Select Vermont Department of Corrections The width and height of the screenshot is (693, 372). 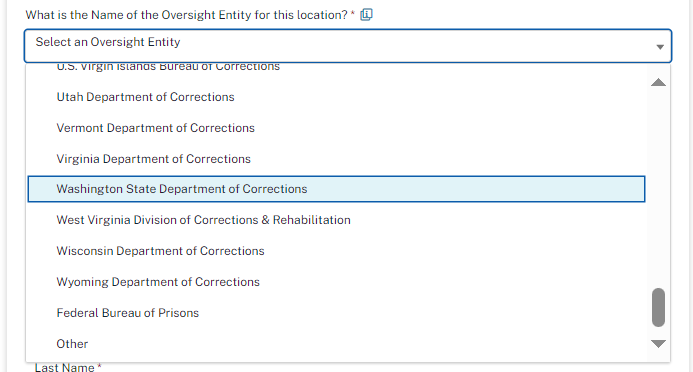336,128
